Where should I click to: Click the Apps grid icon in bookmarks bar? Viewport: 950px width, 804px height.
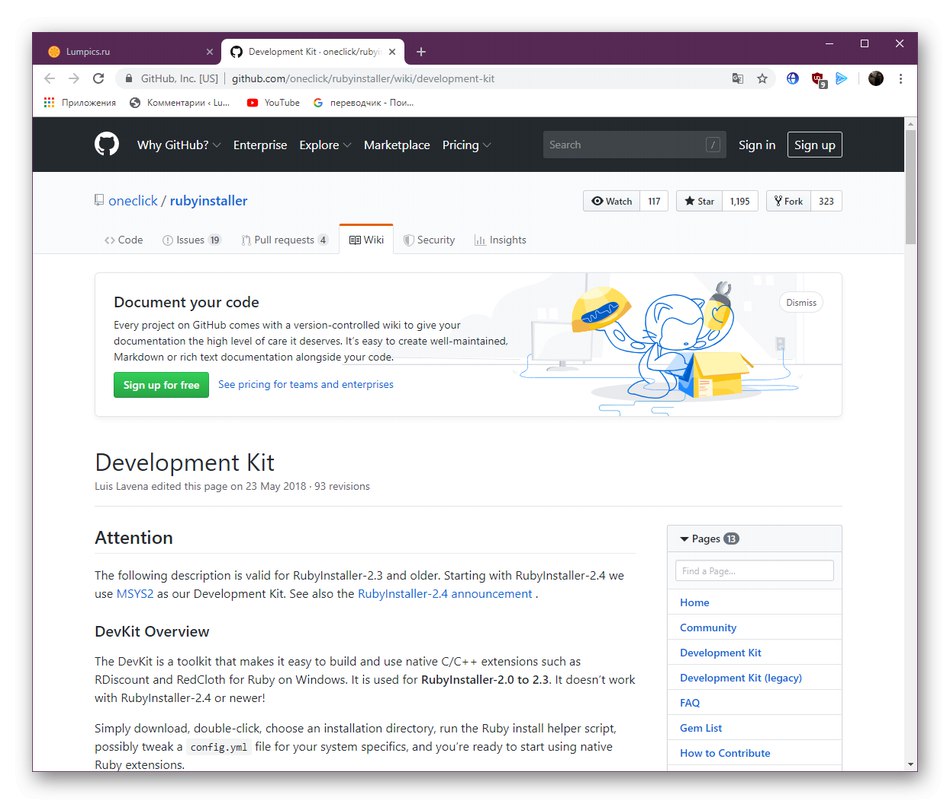[49, 102]
